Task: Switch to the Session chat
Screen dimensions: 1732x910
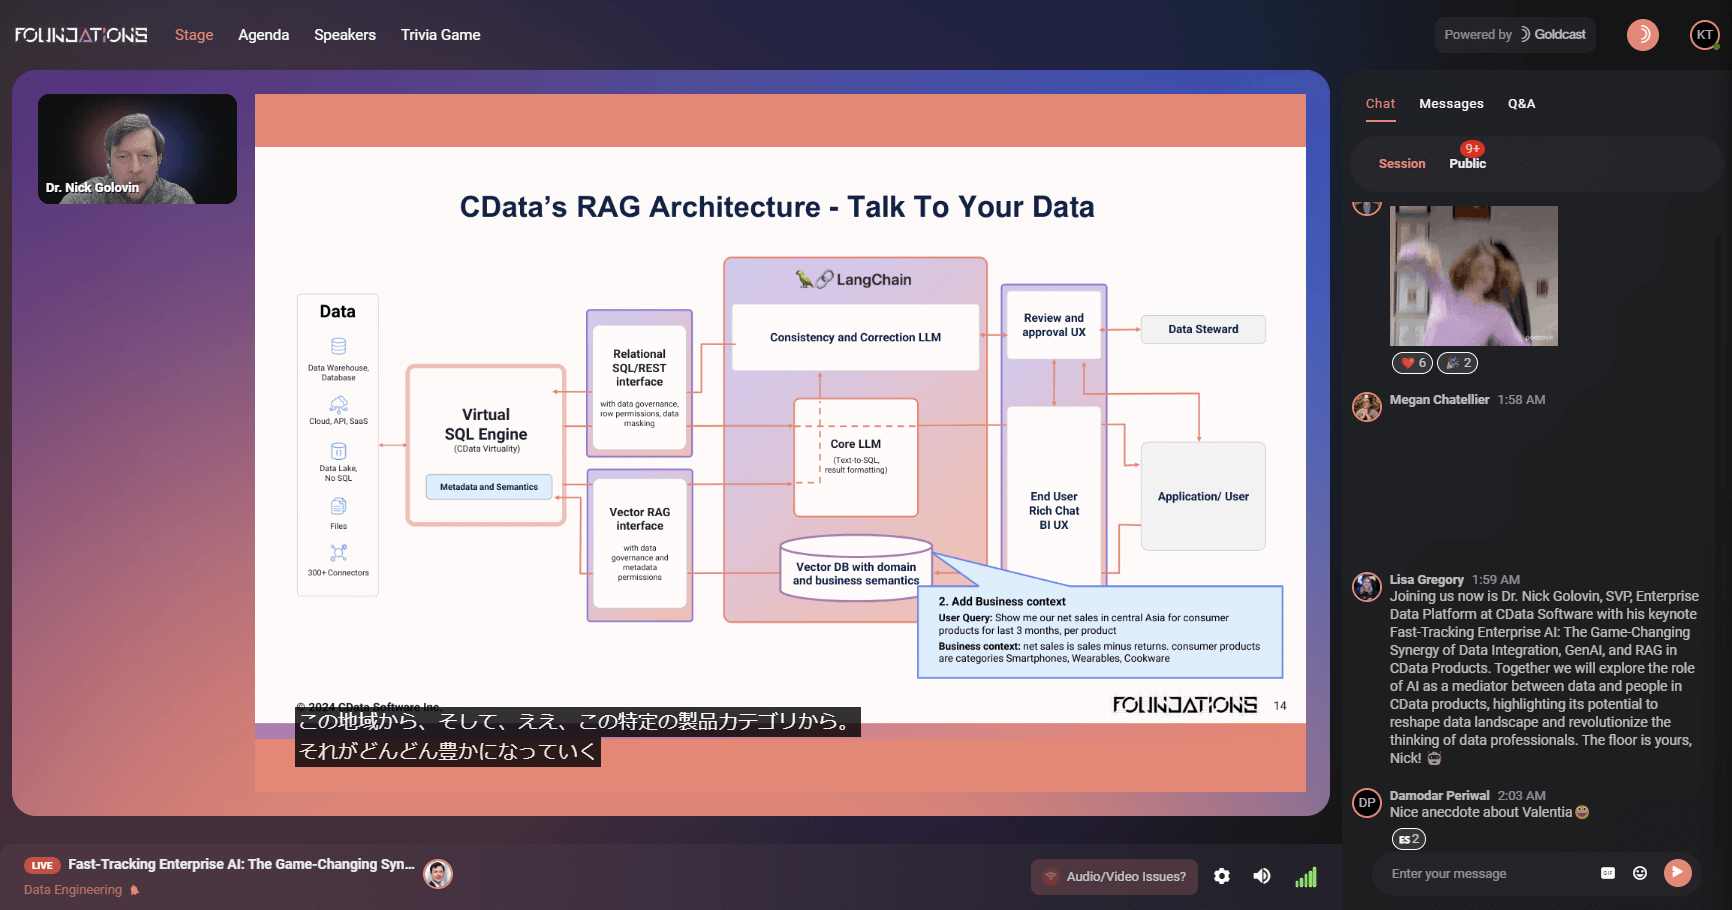Action: [x=1402, y=164]
